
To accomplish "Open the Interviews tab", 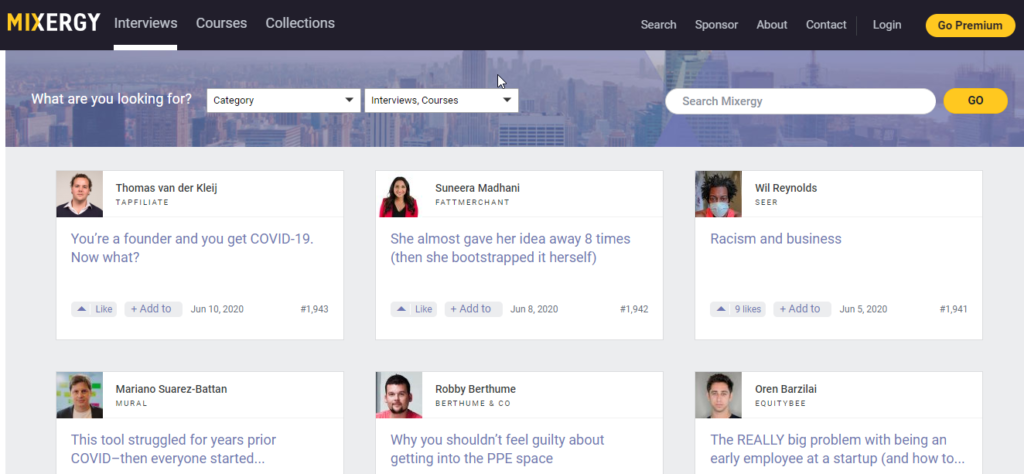I will pyautogui.click(x=146, y=23).
